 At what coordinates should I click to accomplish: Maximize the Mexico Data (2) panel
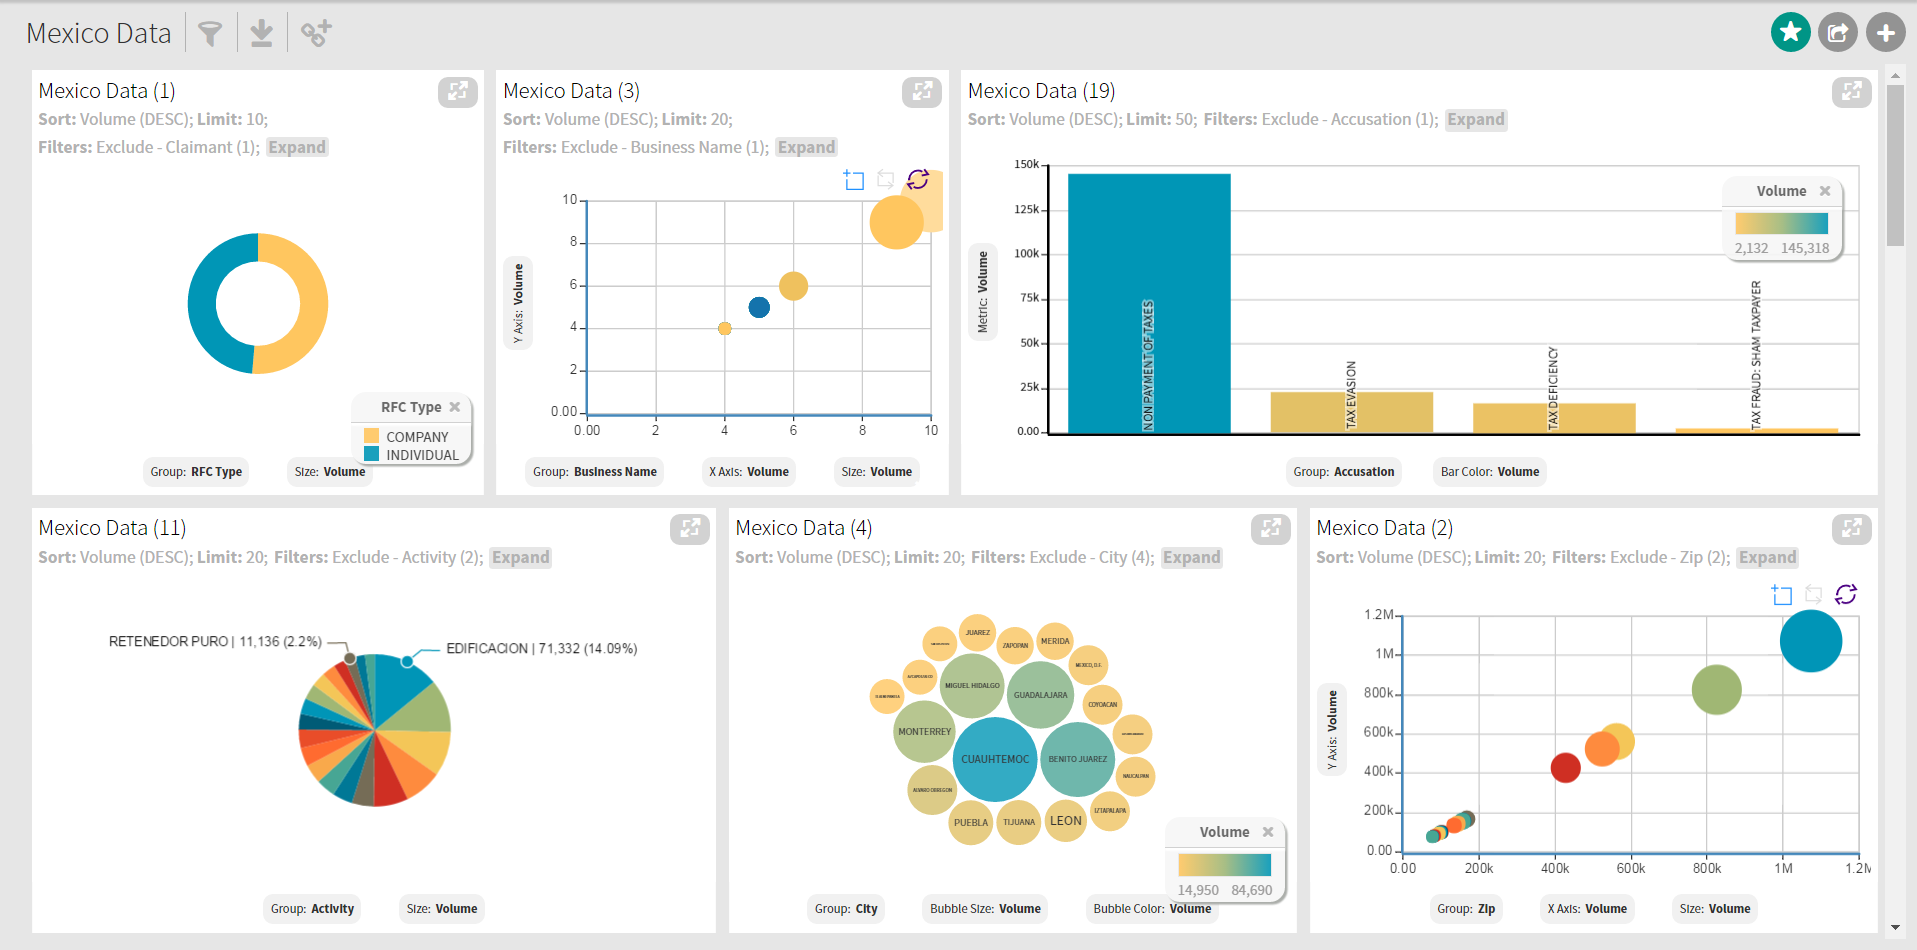(1851, 529)
